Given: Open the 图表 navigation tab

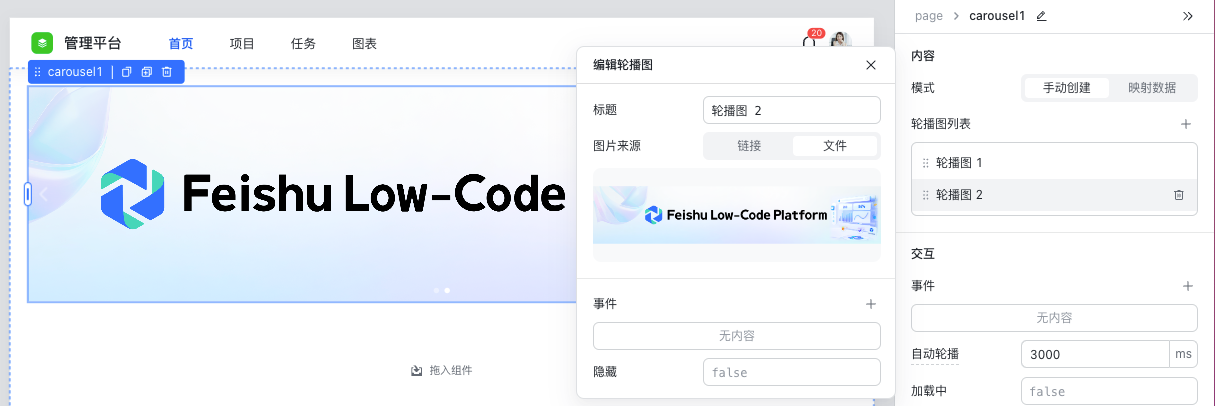Looking at the screenshot, I should 365,44.
